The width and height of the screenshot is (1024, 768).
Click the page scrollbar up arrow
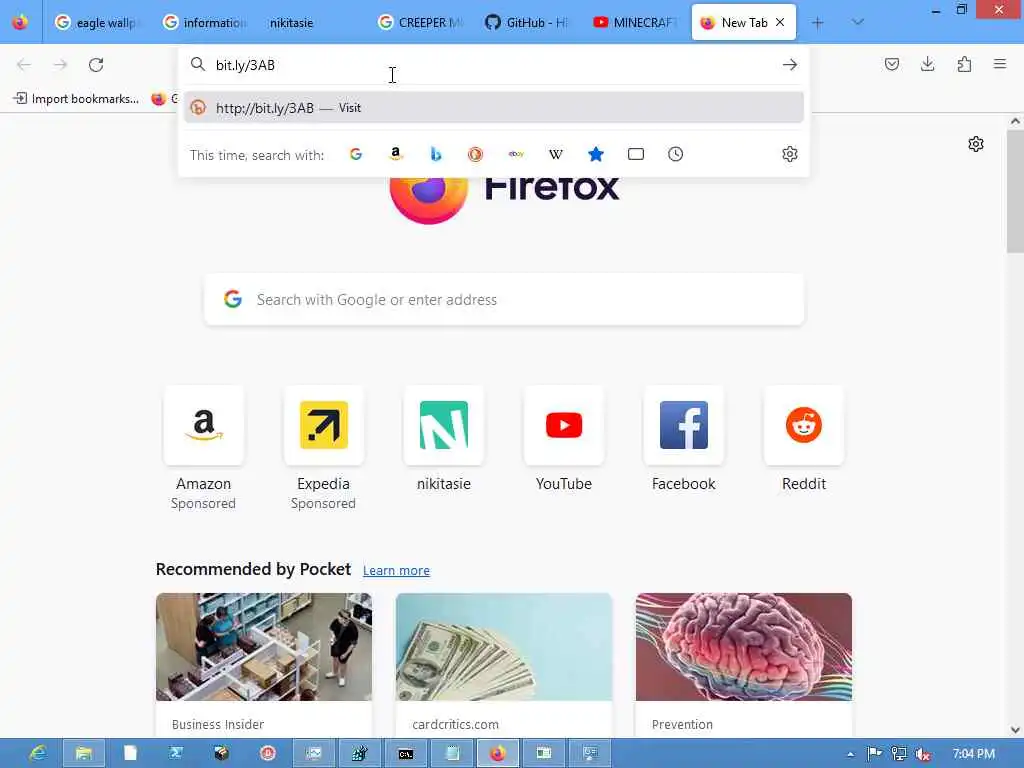1015,121
